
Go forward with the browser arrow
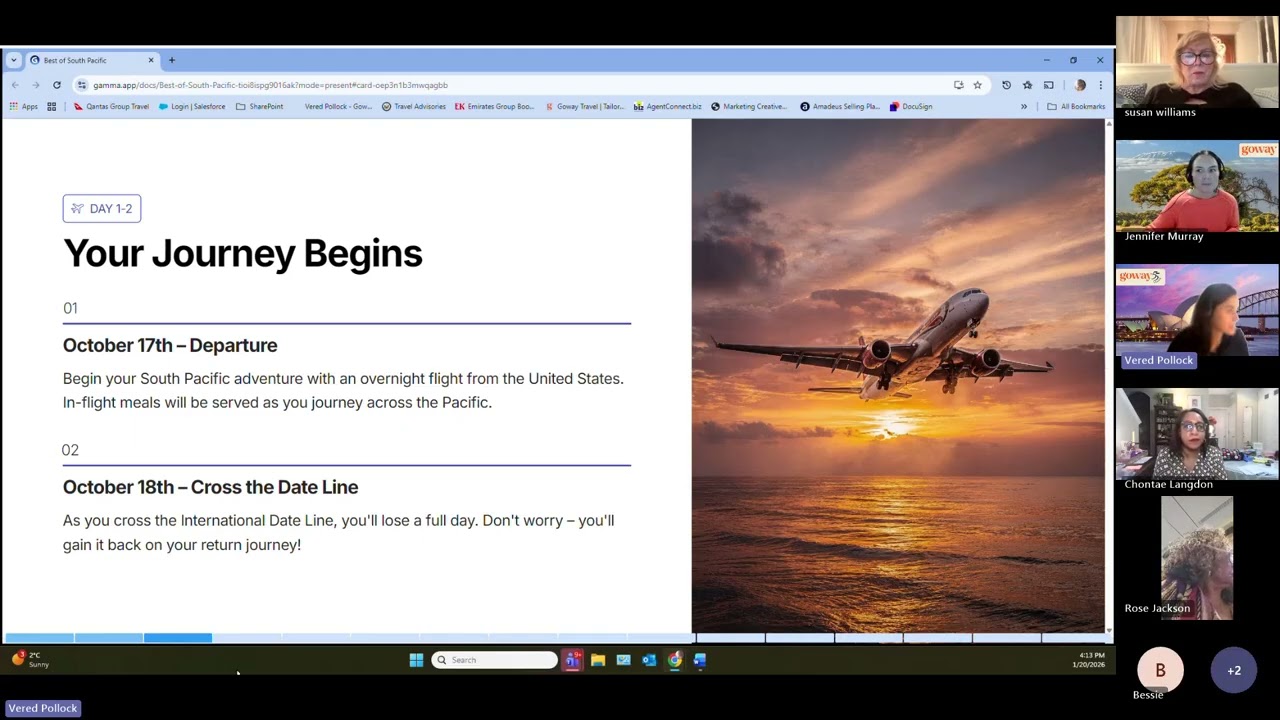[36, 85]
